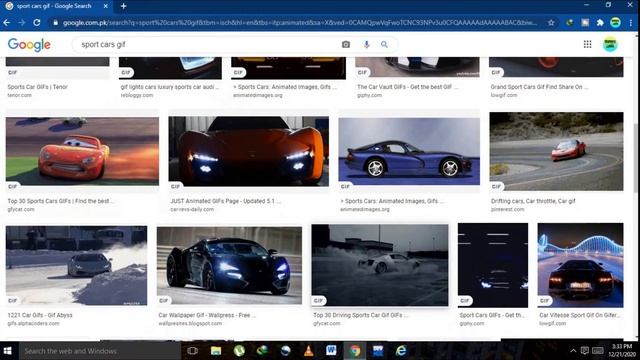
Task: Open the Google account avatar on the page
Action: [x=610, y=44]
